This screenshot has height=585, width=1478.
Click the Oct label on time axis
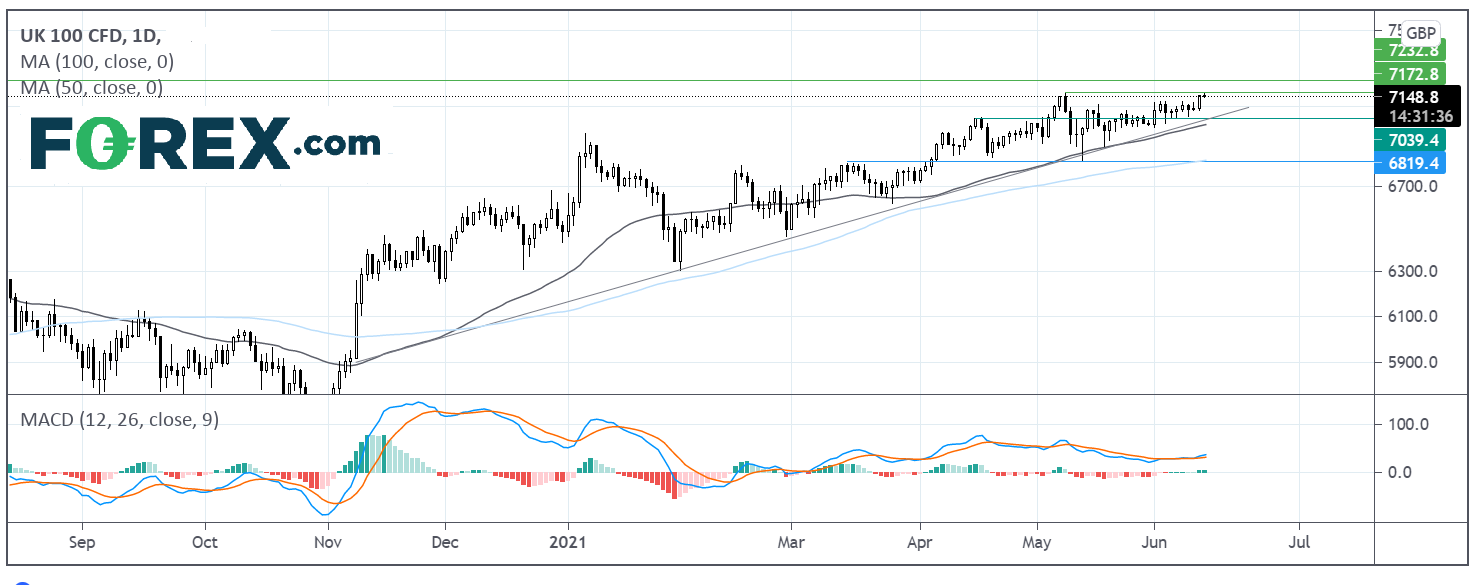(x=204, y=544)
